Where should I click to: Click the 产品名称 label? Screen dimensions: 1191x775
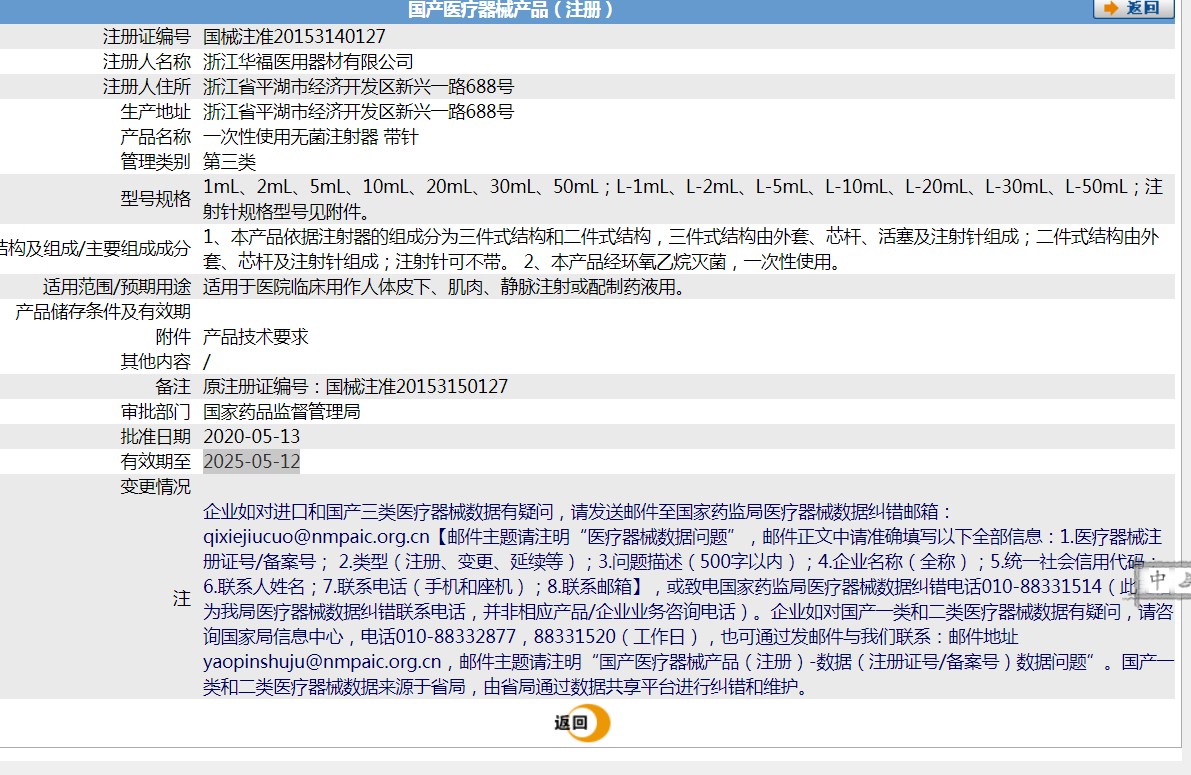(156, 137)
